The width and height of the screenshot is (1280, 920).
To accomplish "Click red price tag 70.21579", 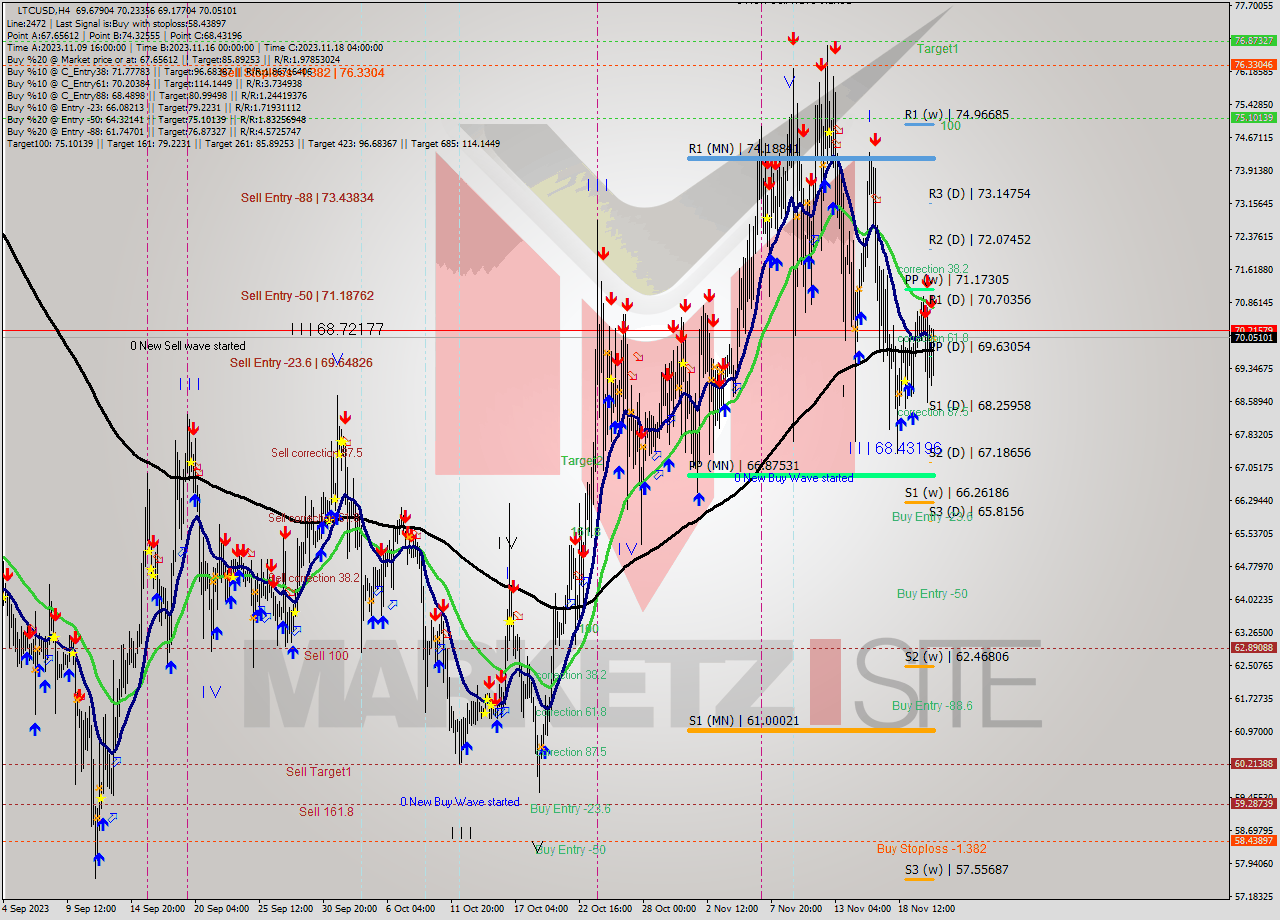I will pyautogui.click(x=1253, y=329).
